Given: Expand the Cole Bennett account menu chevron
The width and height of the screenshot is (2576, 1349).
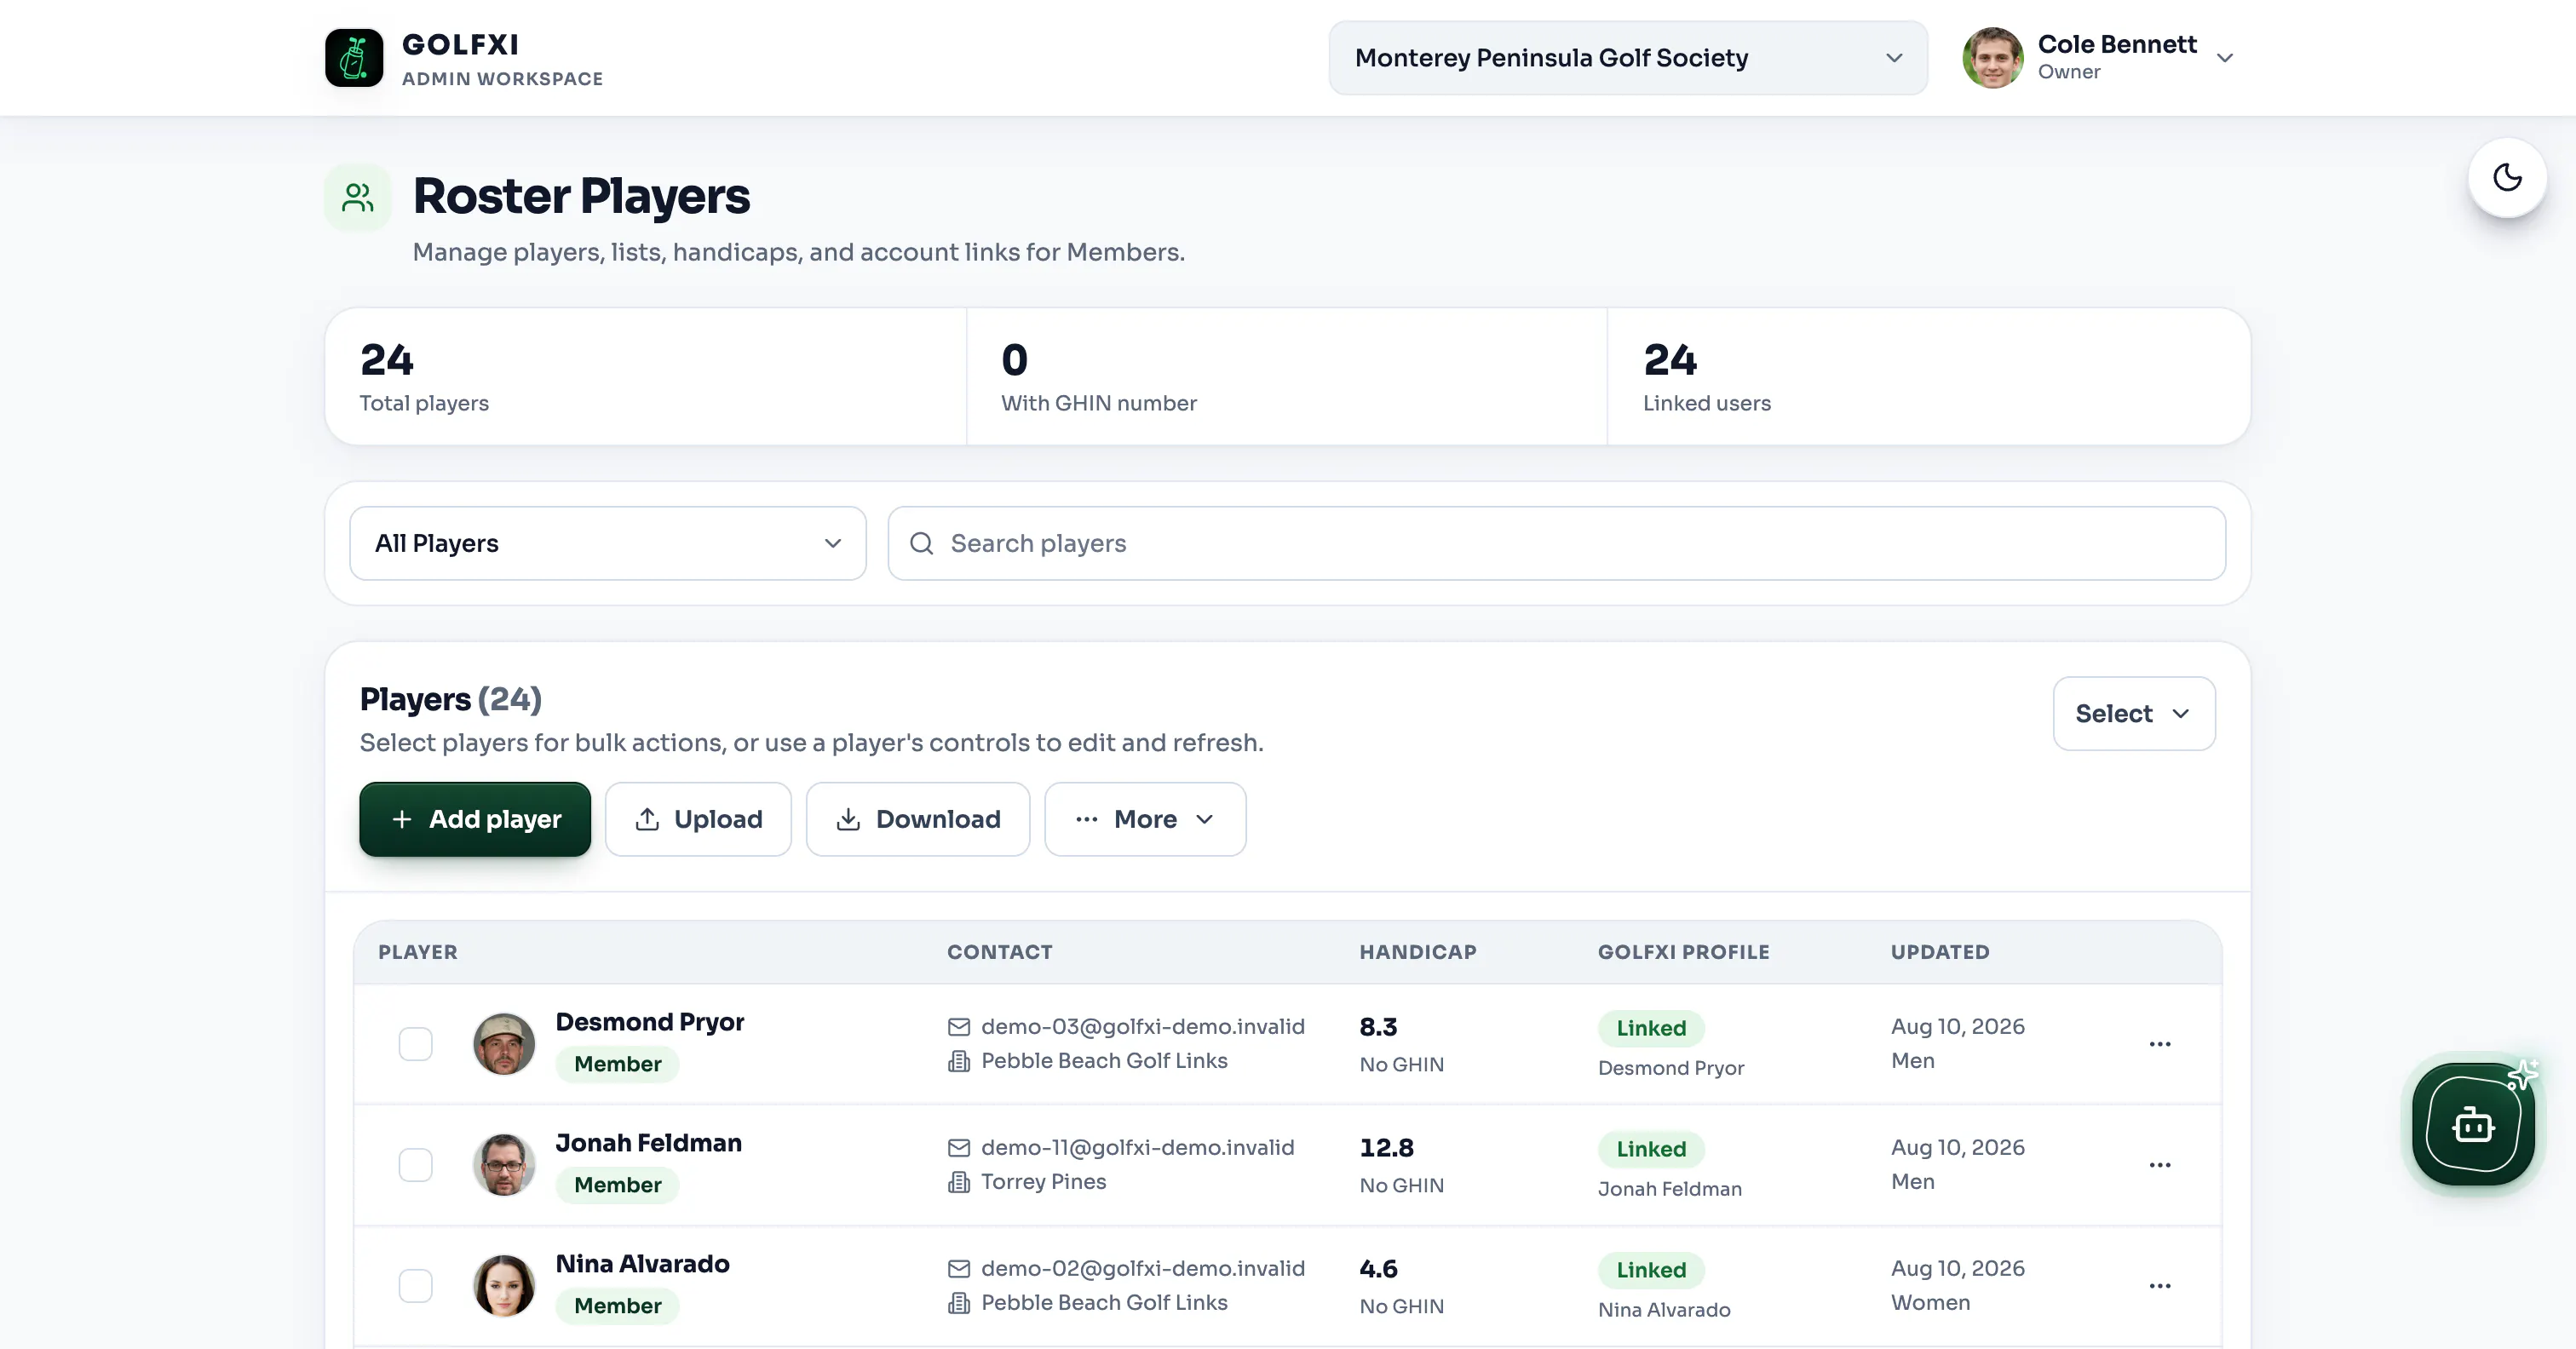Looking at the screenshot, I should click(x=2225, y=58).
